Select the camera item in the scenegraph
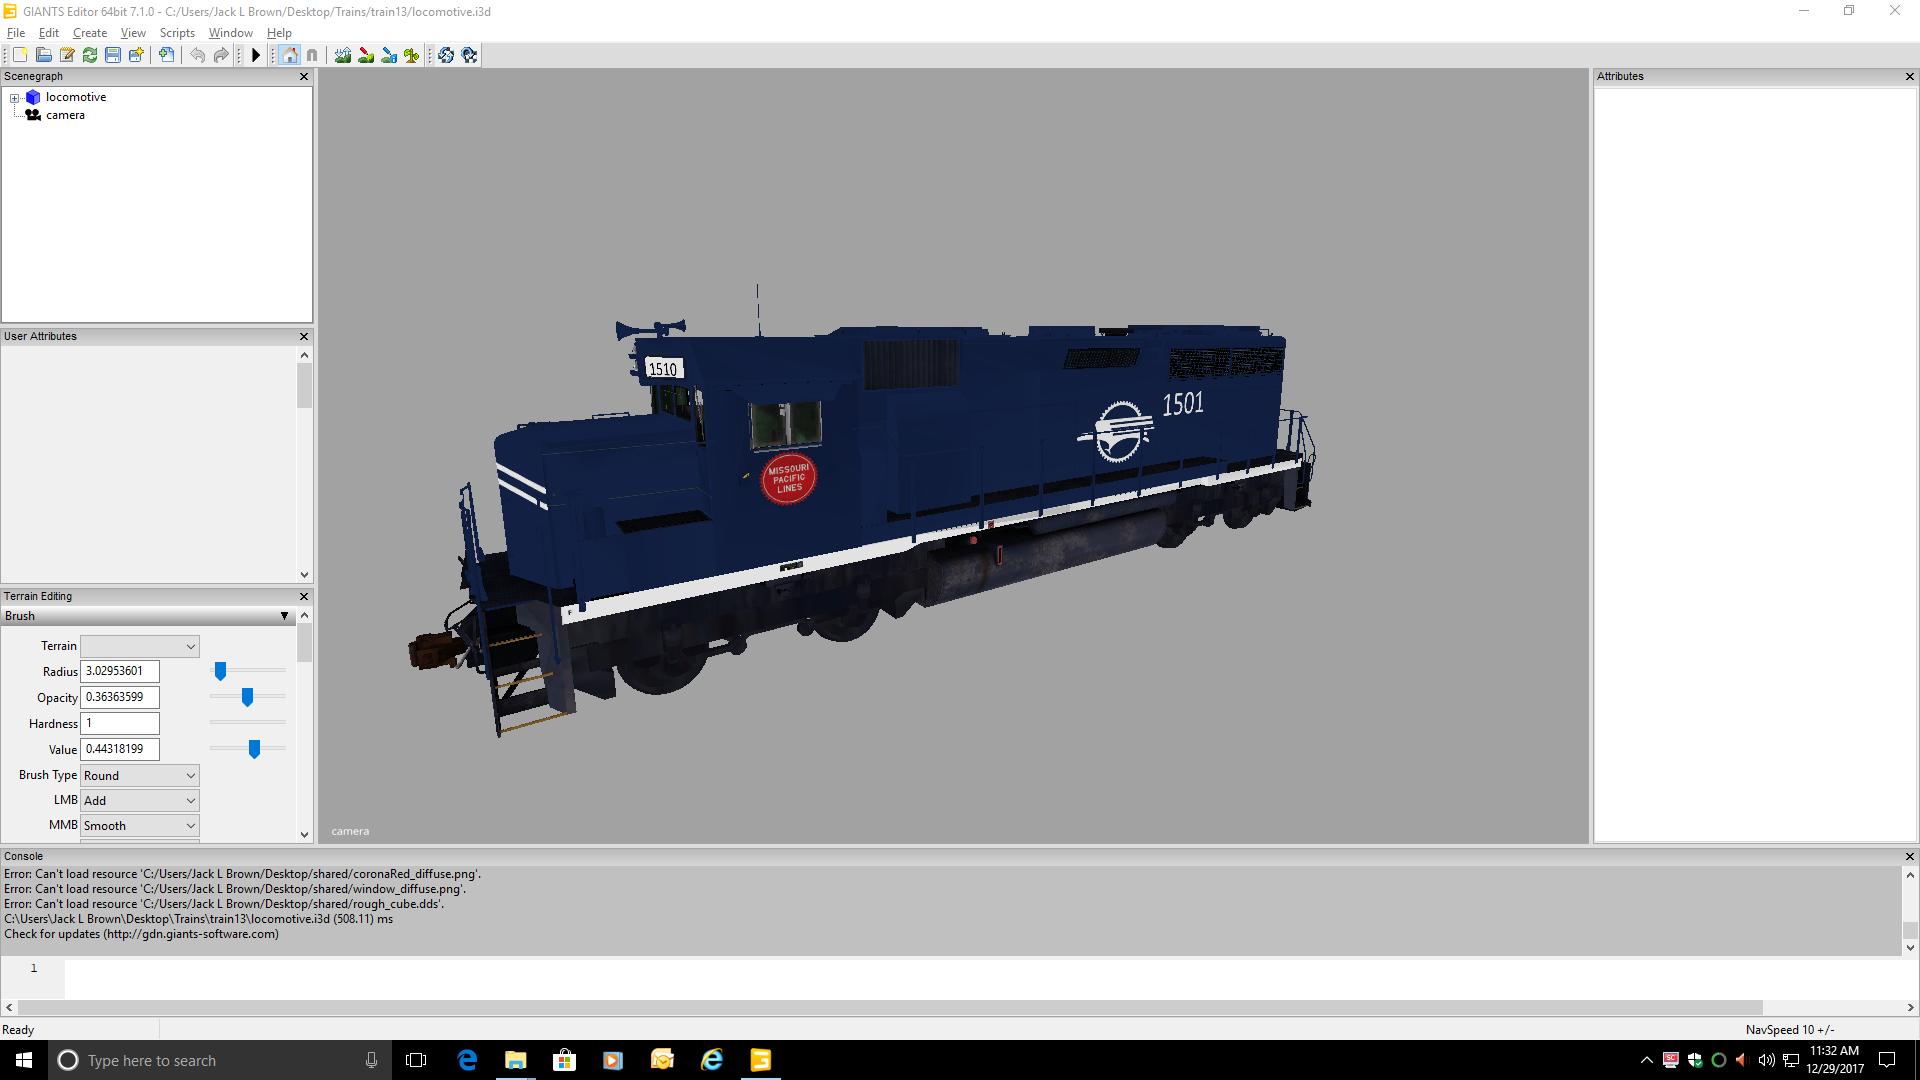Screen dimensions: 1920x1080 tap(65, 115)
